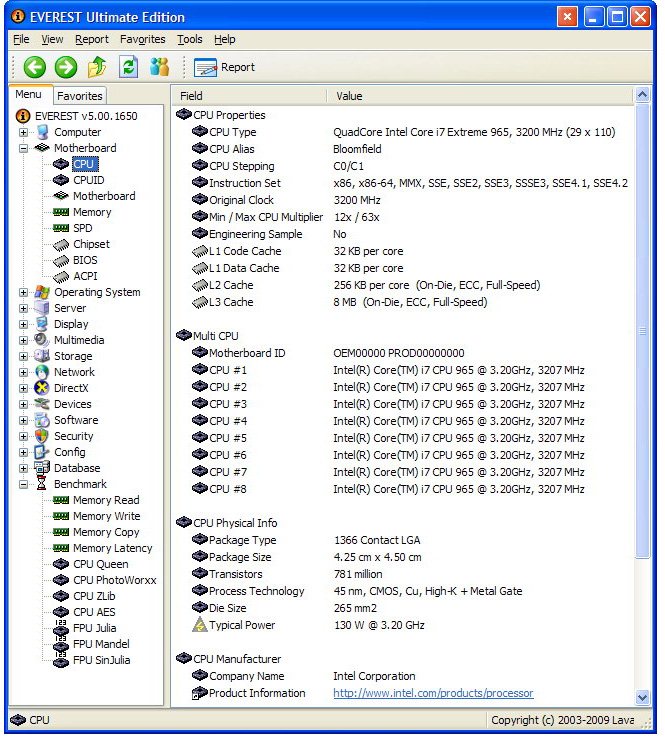The height and width of the screenshot is (738, 665).
Task: Click the Benchmark hourglass icon
Action: pos(42,484)
